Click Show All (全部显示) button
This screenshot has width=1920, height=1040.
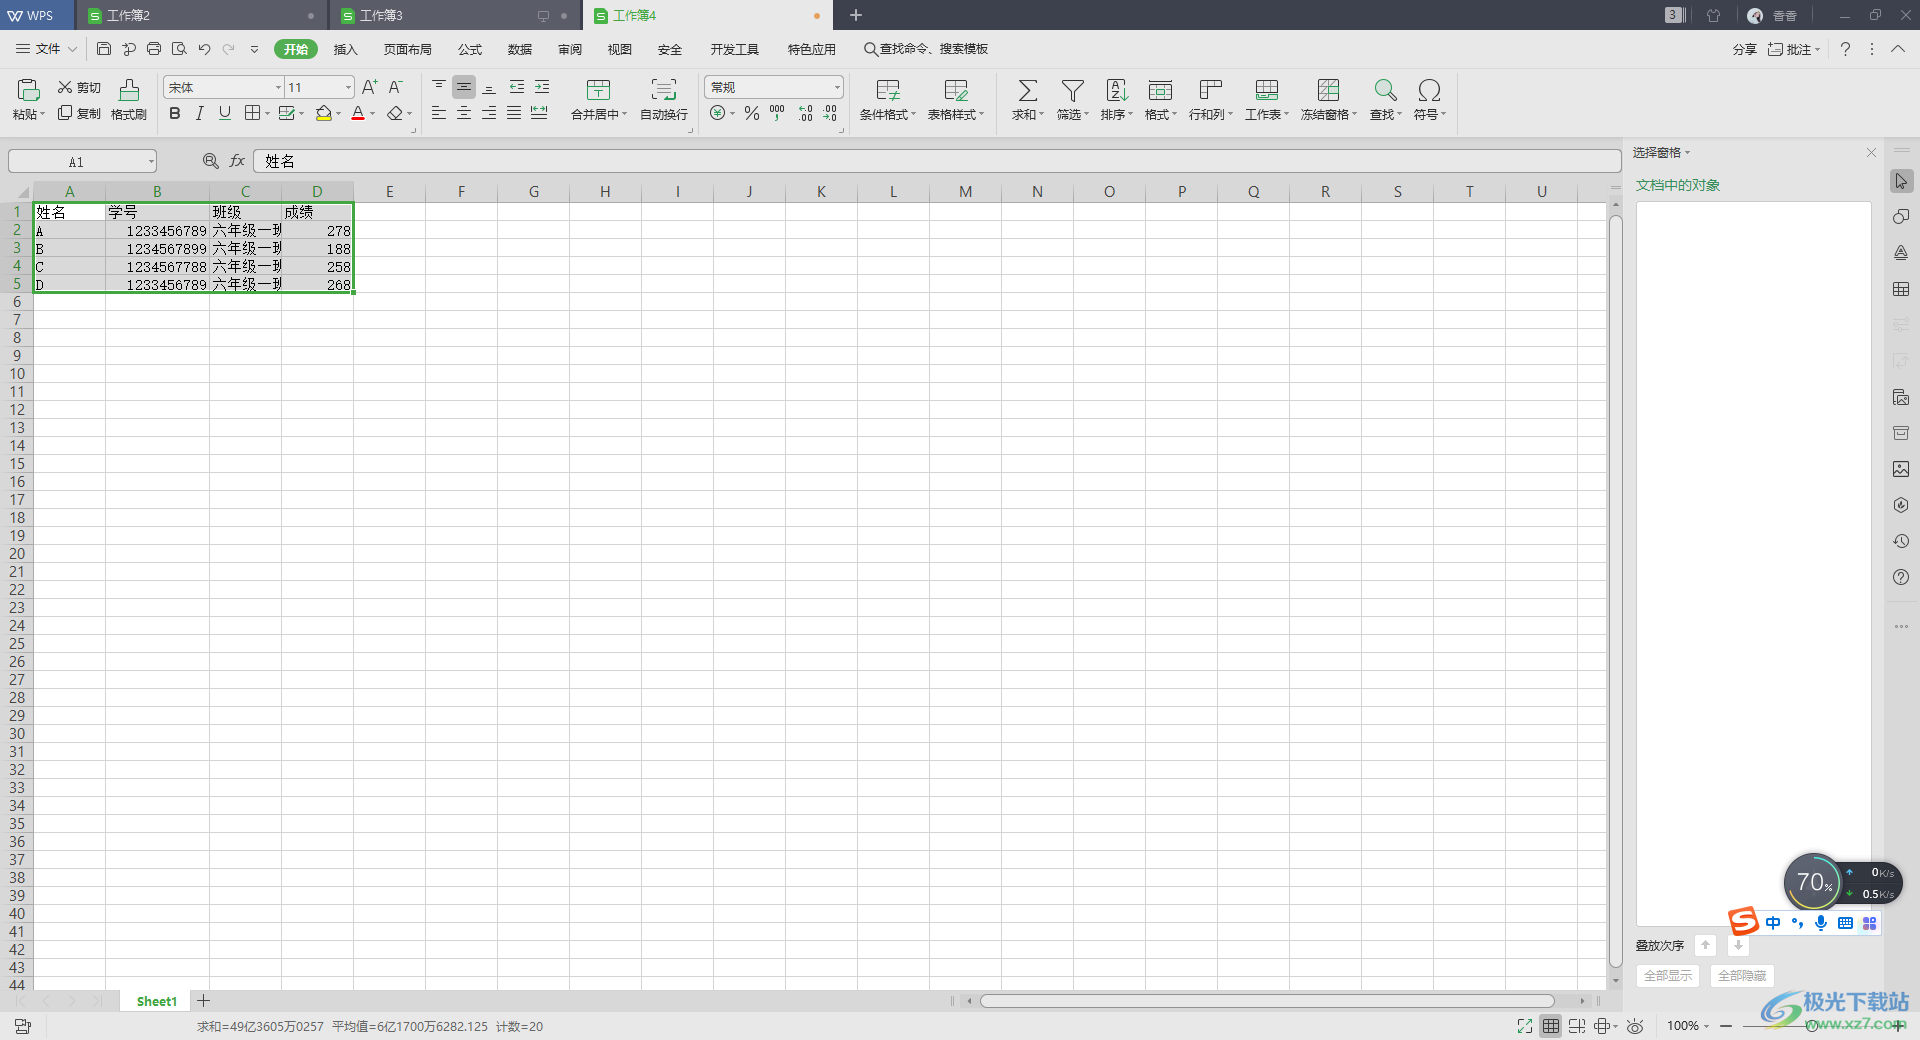pos(1668,975)
